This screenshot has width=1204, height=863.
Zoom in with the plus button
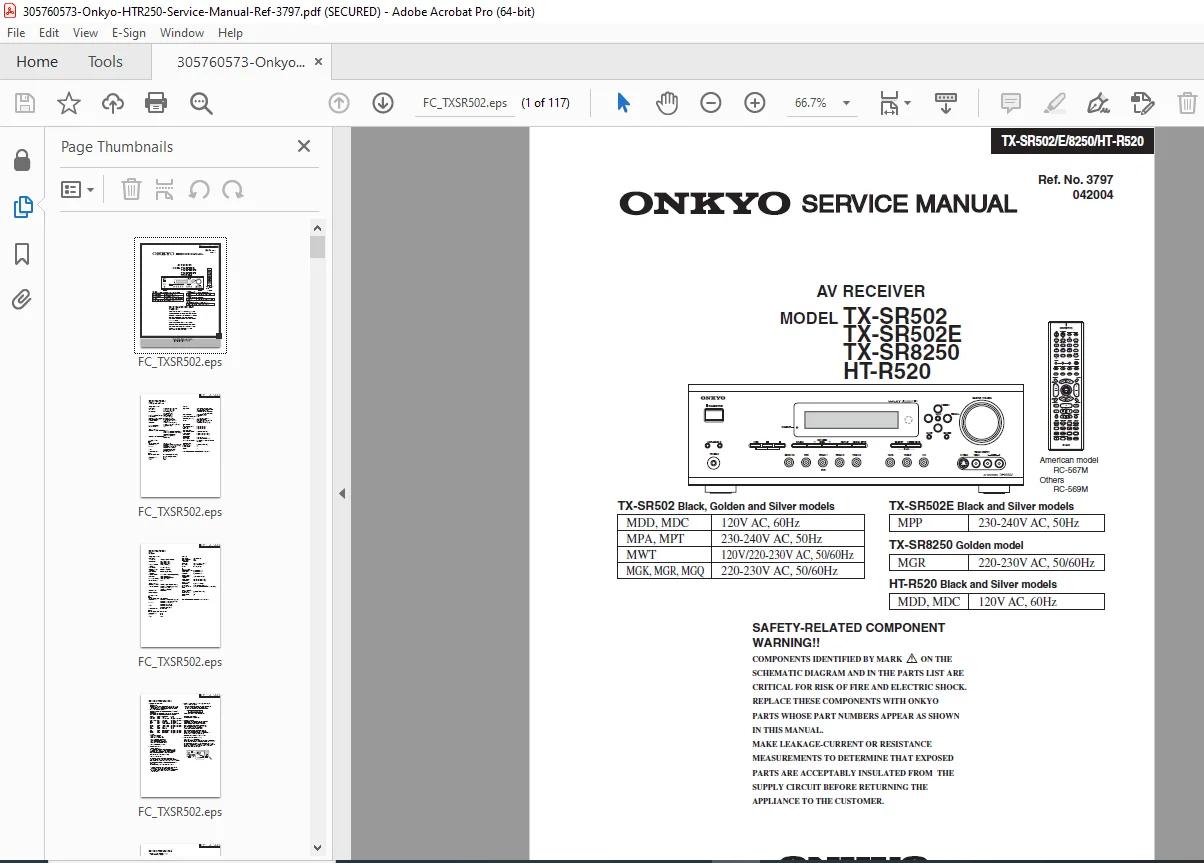pyautogui.click(x=755, y=103)
